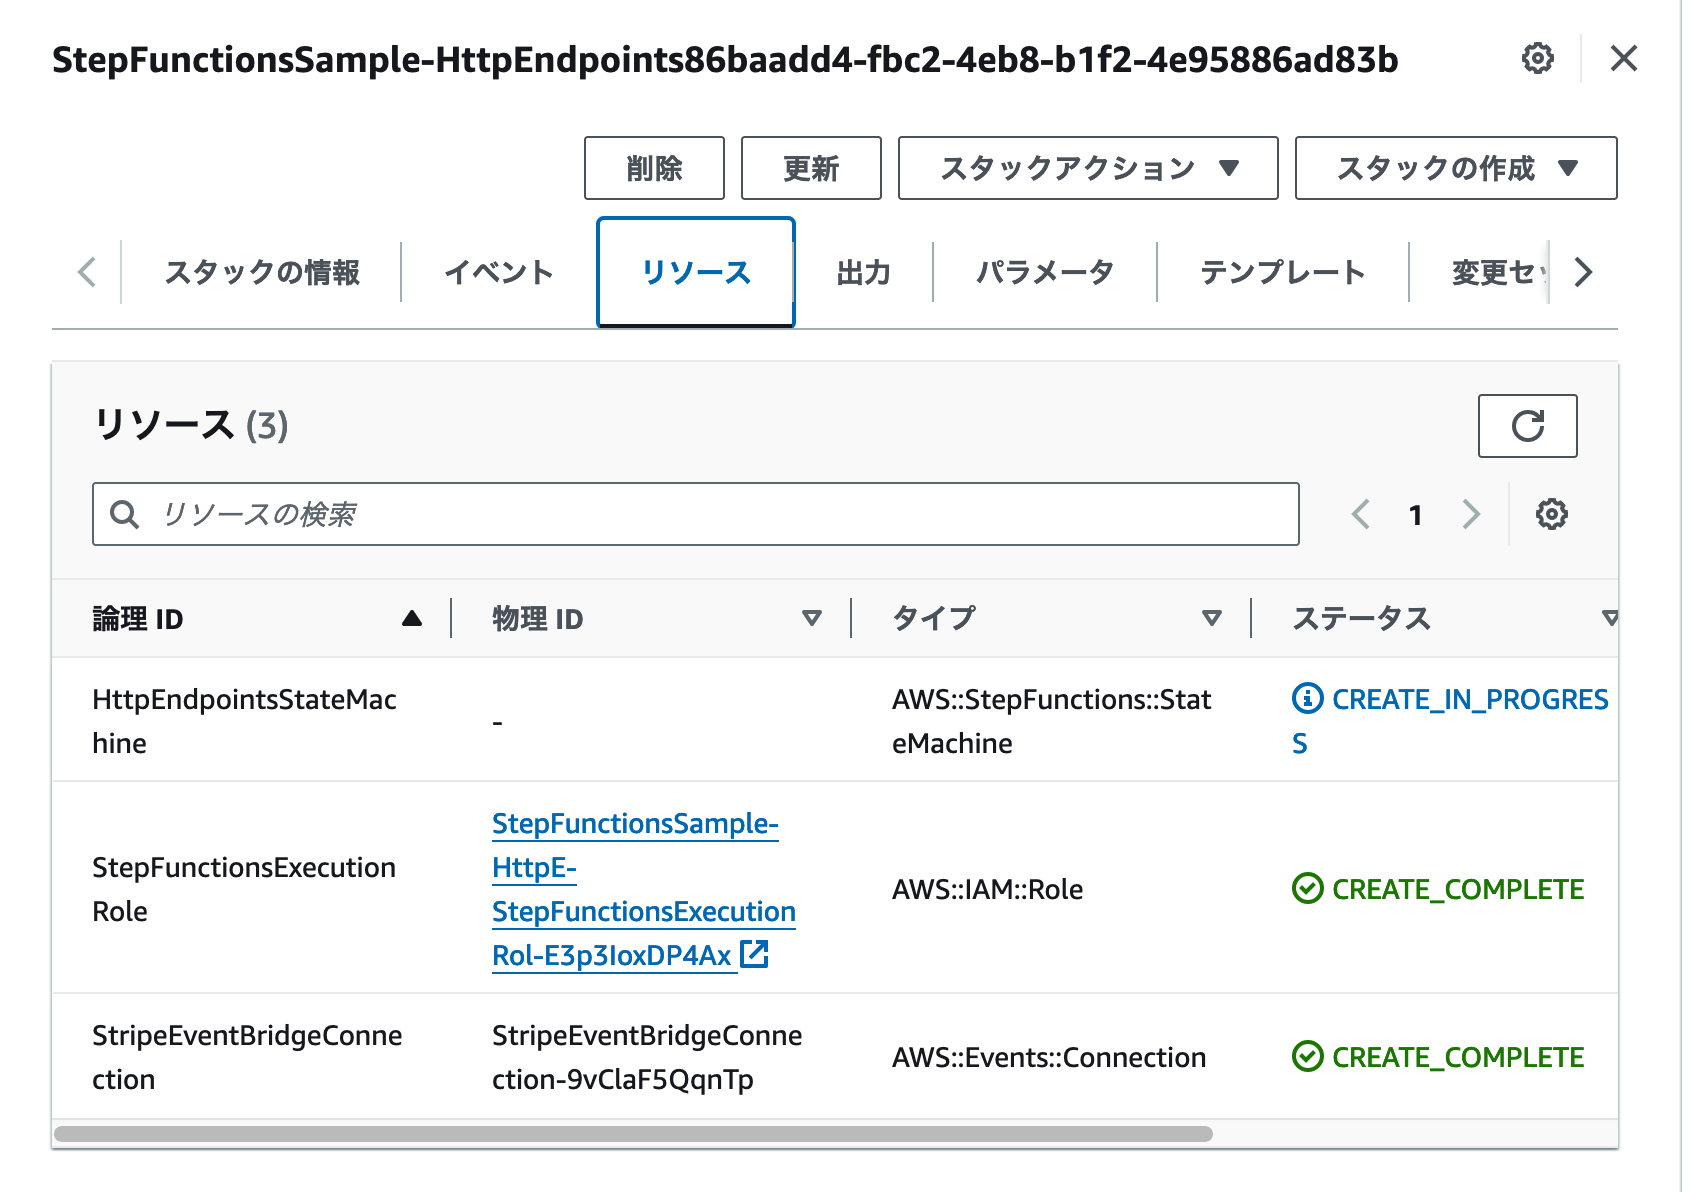Click the magnifier icon in the search box
Screen dimensions: 1696x1192
[x=126, y=514]
